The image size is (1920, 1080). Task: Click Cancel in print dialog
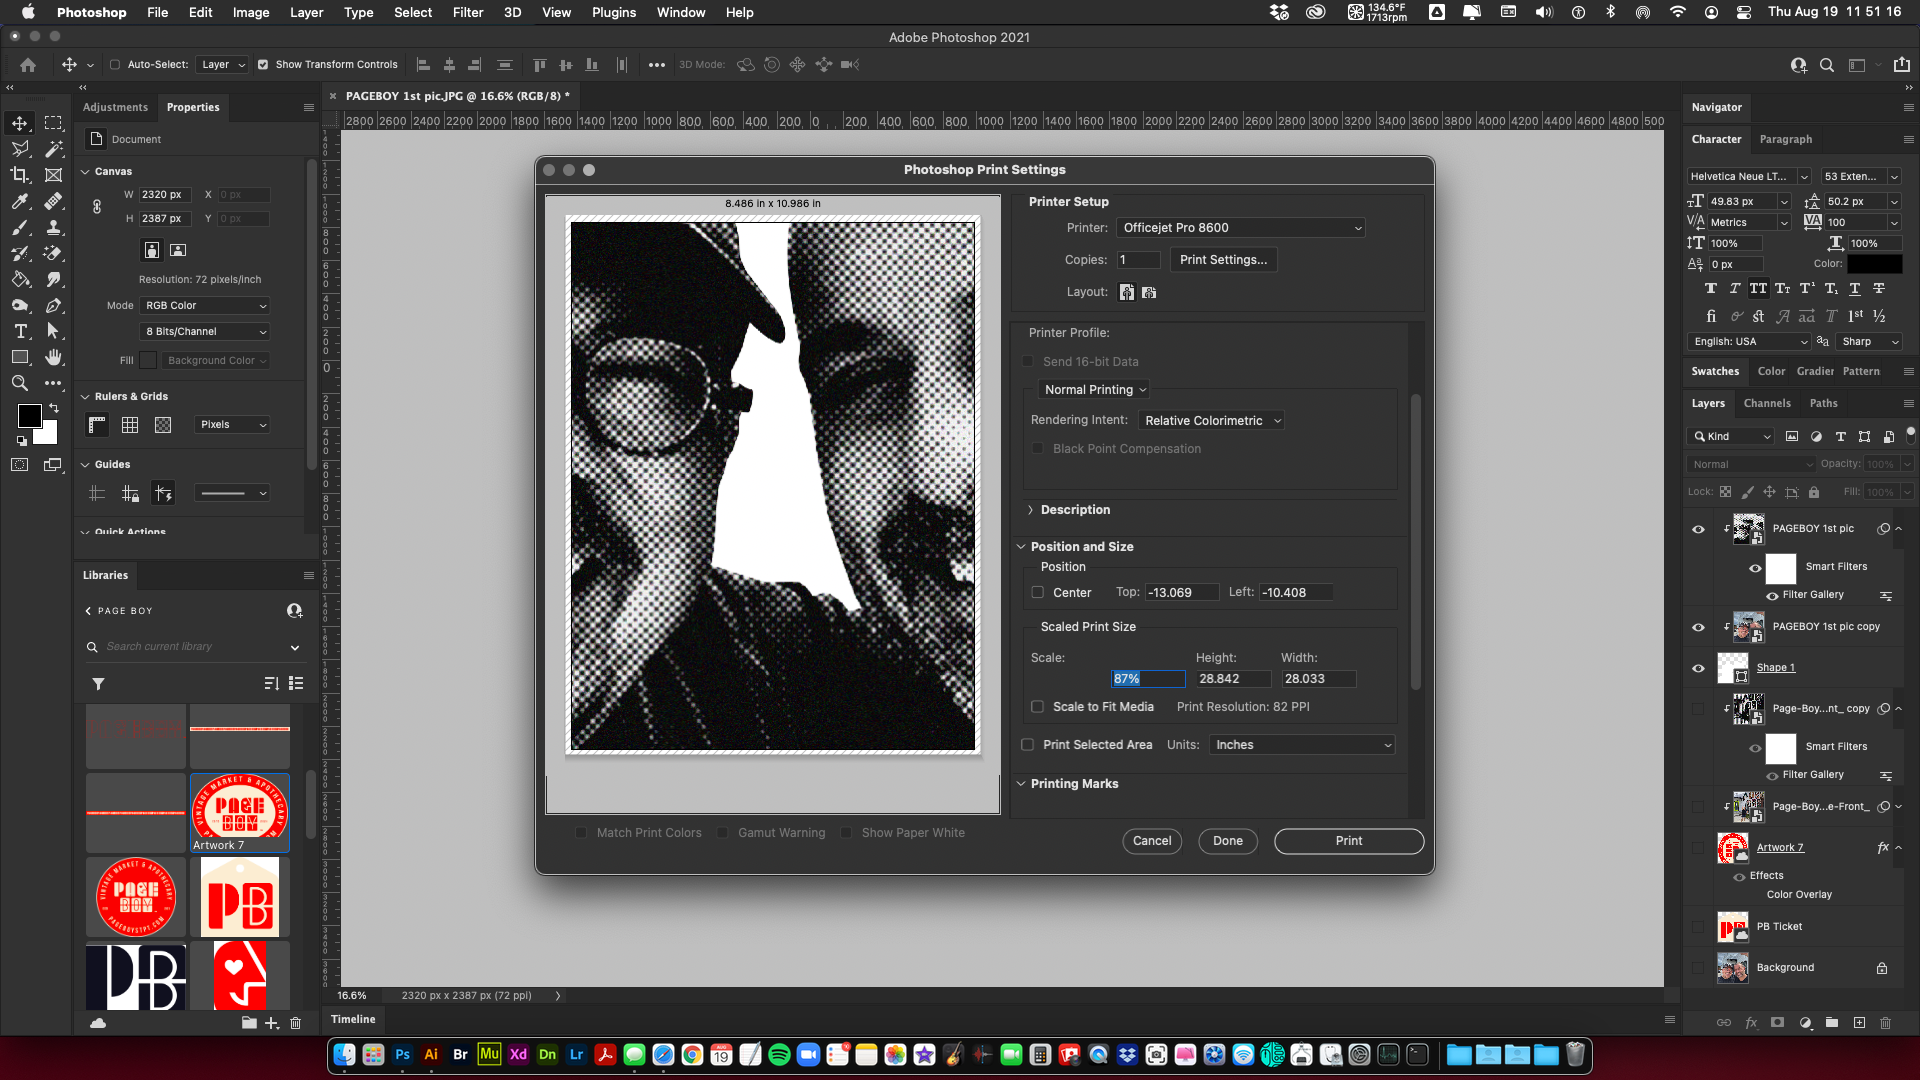click(x=1151, y=841)
